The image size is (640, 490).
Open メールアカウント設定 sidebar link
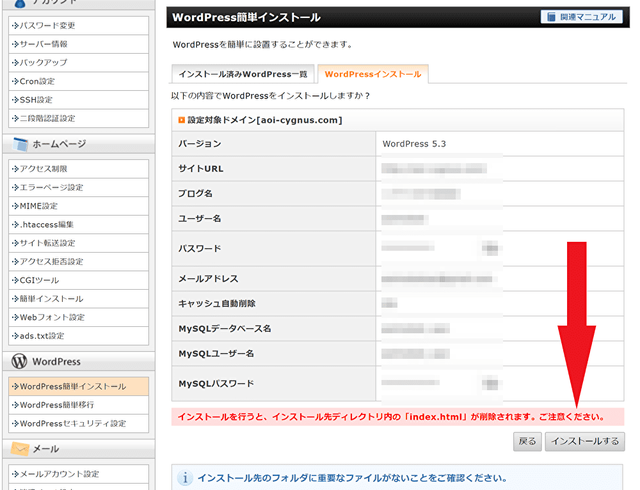pos(78,474)
